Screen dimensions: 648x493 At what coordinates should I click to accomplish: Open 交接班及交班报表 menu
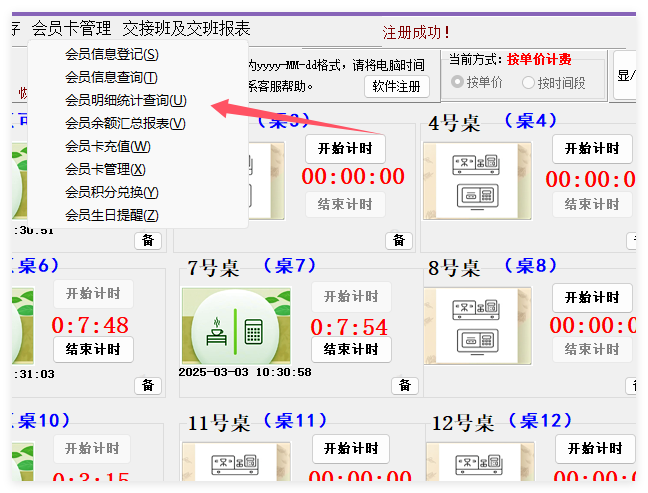[x=186, y=29]
